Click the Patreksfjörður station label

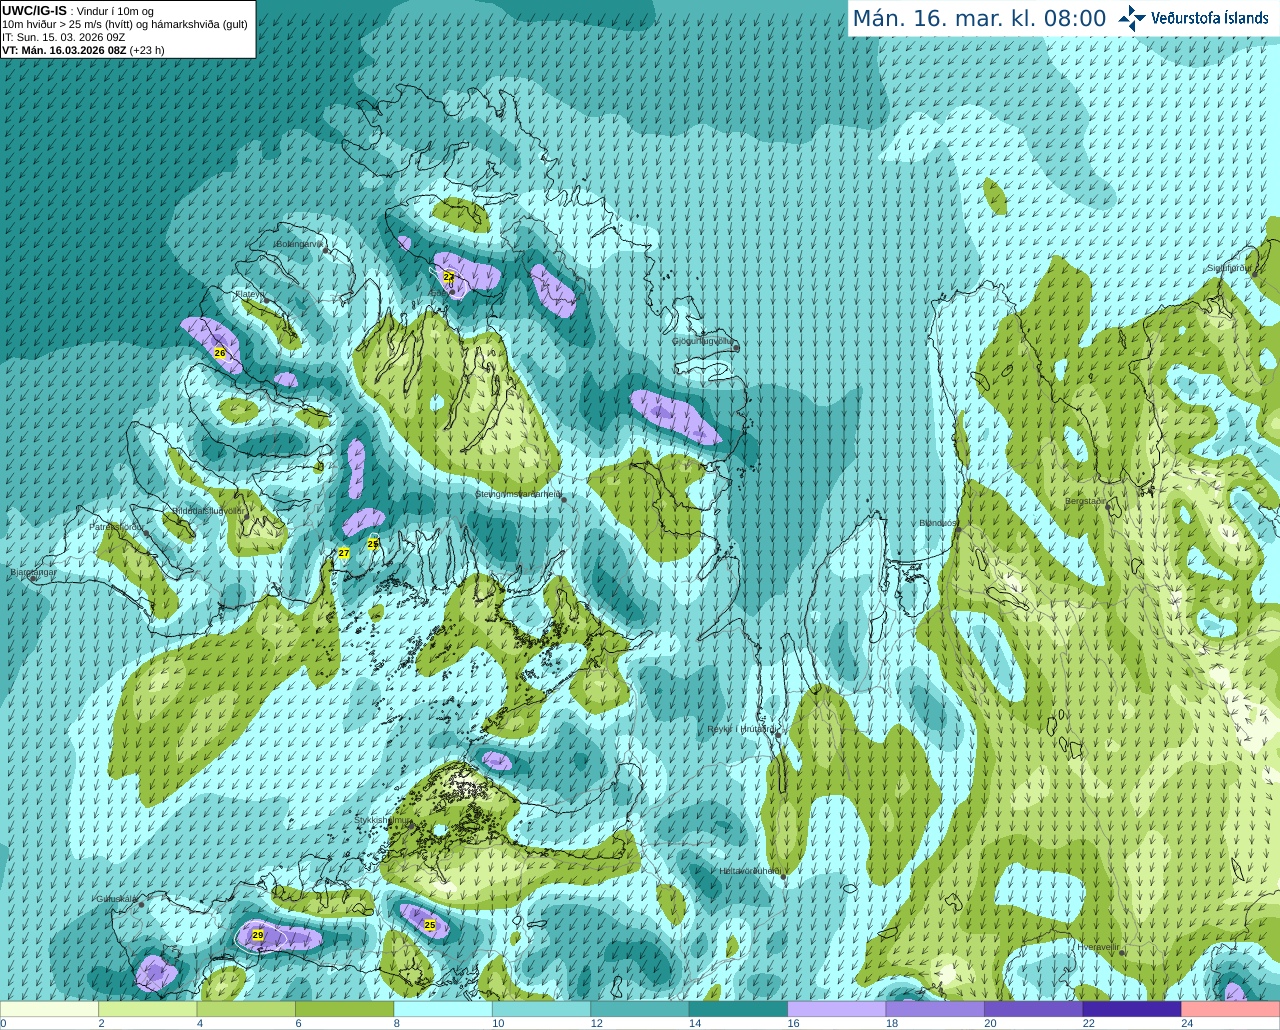pos(117,526)
